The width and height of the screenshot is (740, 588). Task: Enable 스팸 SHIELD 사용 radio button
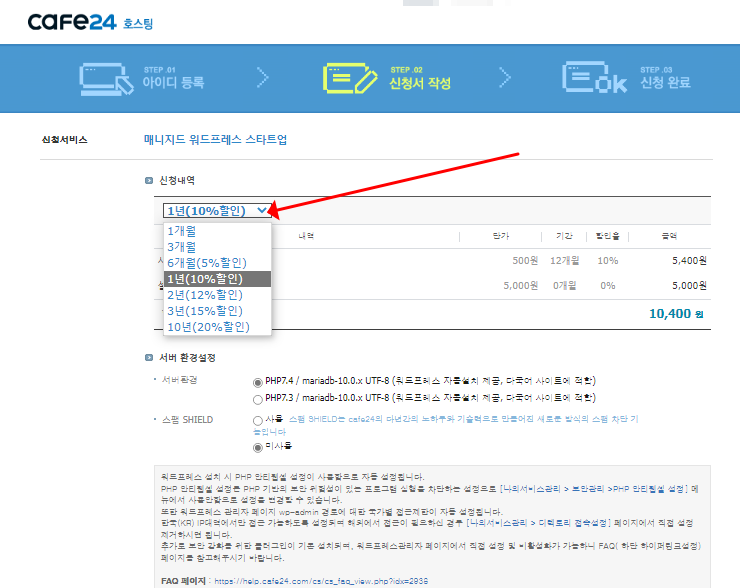click(258, 420)
